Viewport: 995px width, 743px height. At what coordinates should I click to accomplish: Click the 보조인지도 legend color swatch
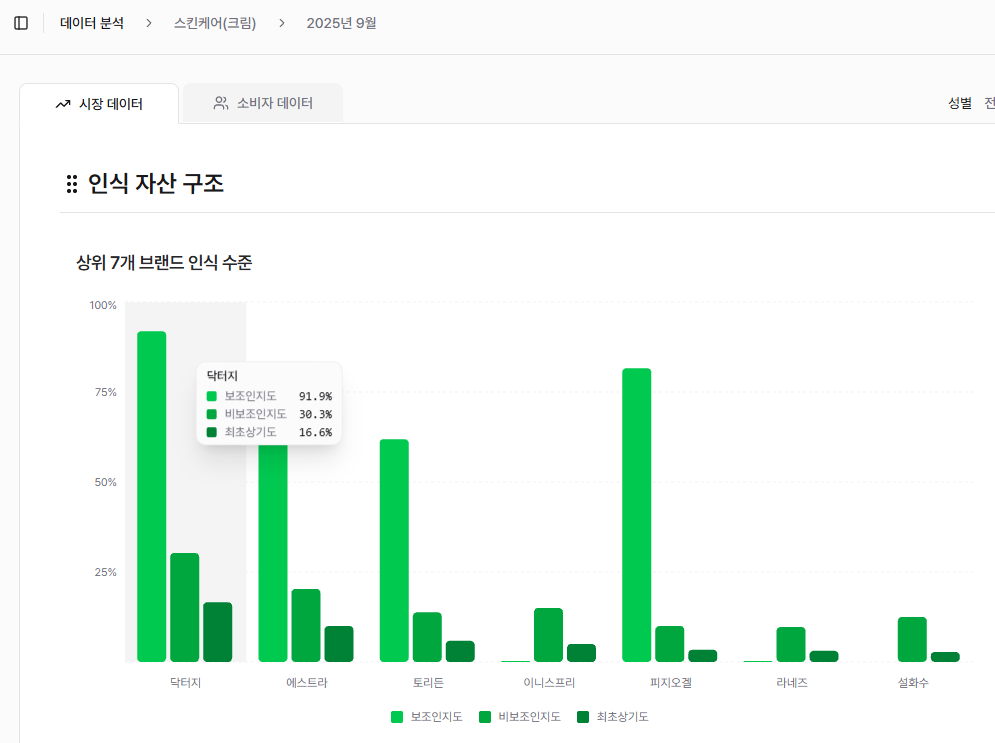(x=397, y=717)
